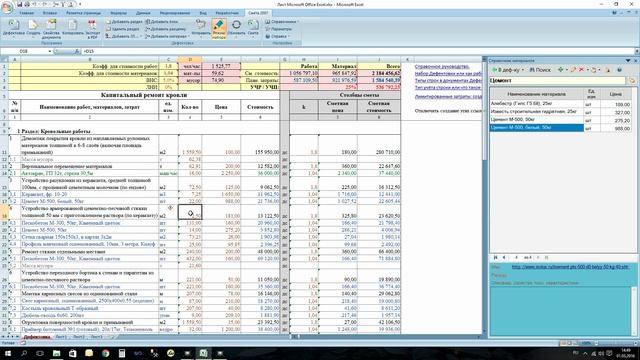The height and width of the screenshot is (360, 640).
Task: Open Chrome from the taskbar
Action: point(105,353)
